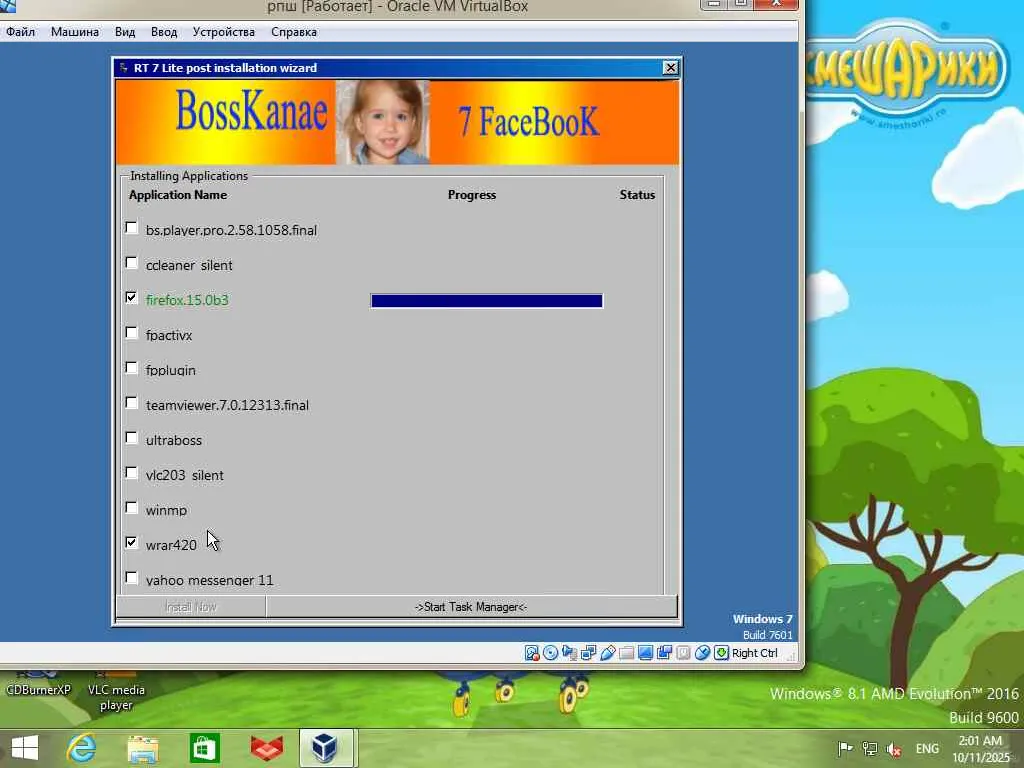Open the Файл menu

[20, 32]
